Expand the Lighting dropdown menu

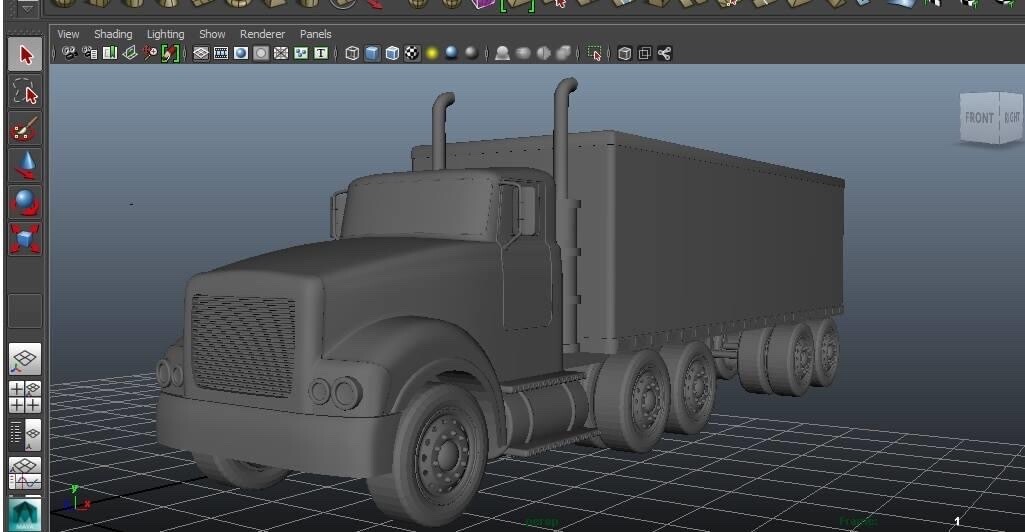coord(165,34)
